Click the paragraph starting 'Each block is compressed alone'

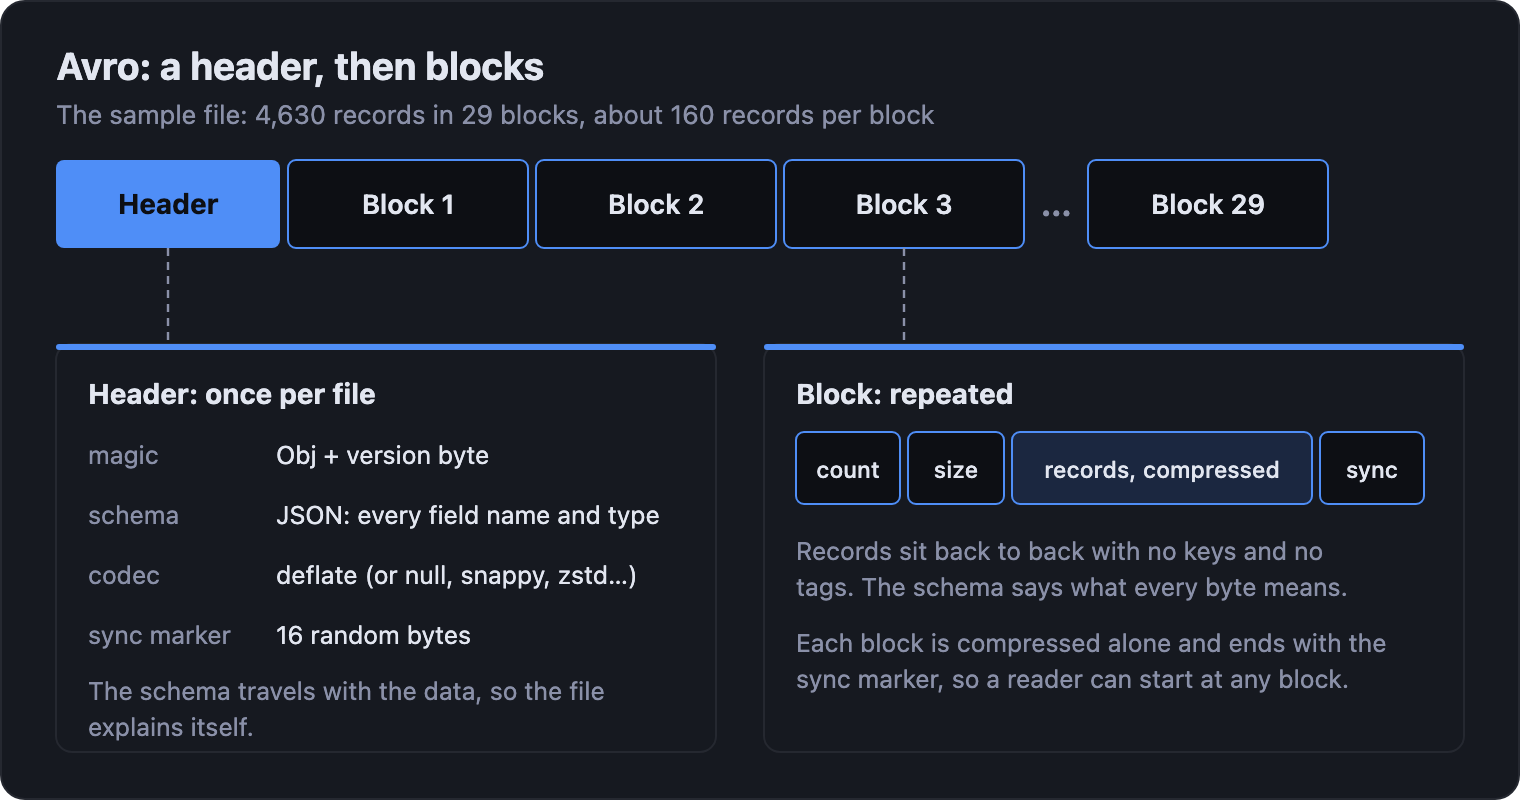(x=1091, y=661)
